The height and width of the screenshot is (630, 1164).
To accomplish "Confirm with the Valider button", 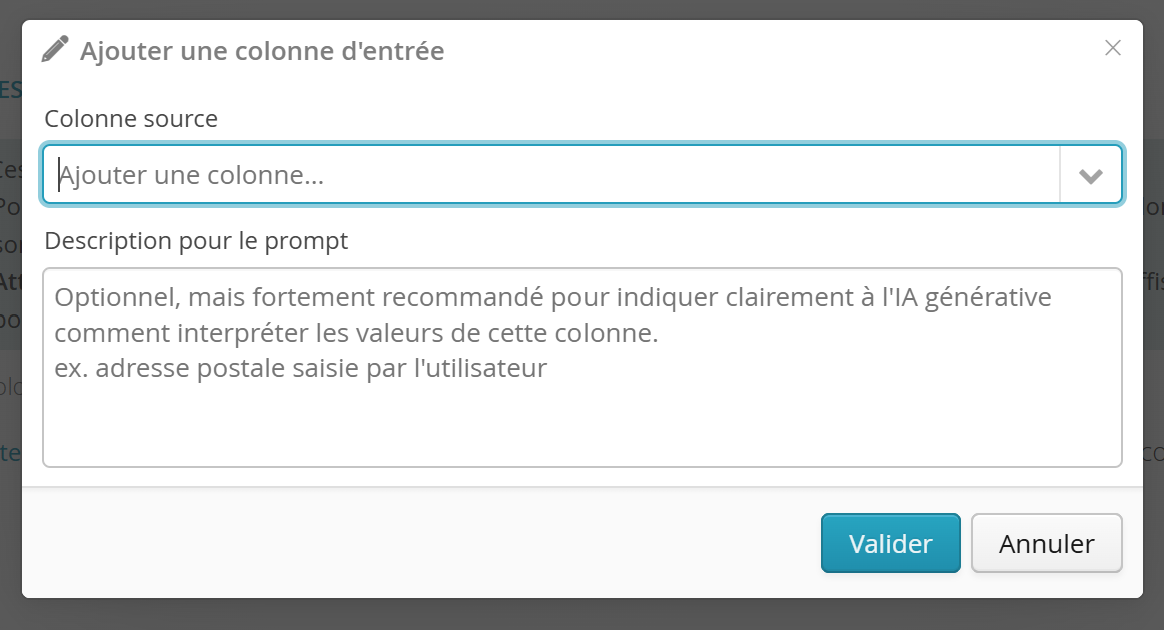I will pos(890,543).
